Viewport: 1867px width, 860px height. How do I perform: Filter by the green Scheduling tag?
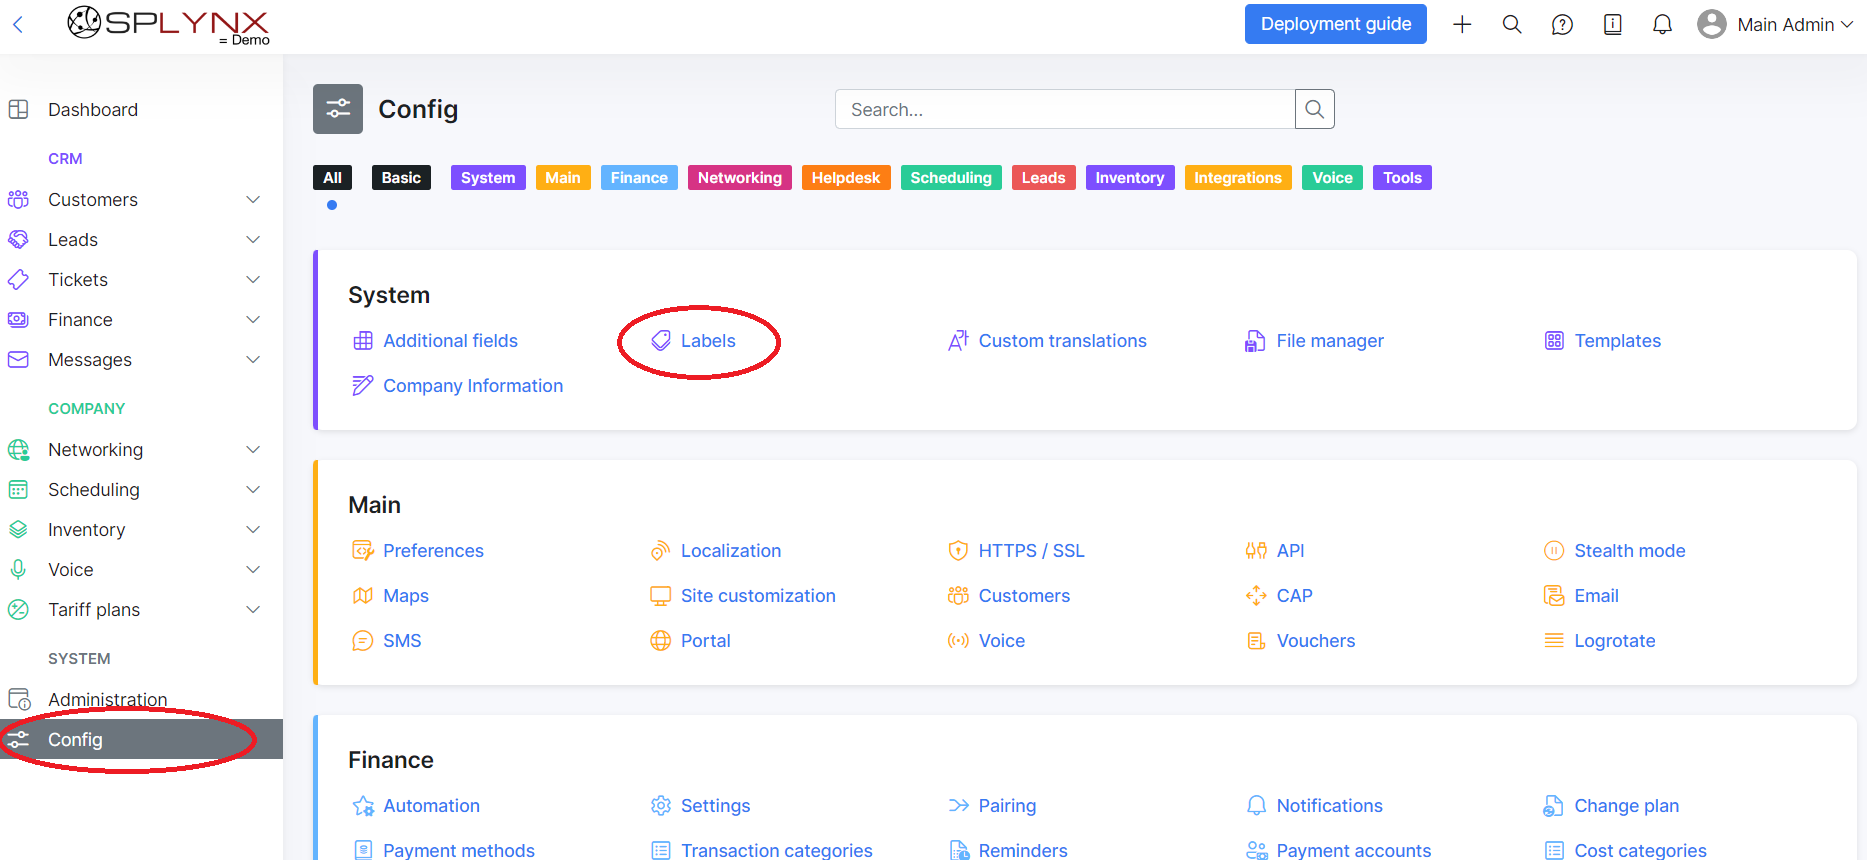[x=950, y=178]
